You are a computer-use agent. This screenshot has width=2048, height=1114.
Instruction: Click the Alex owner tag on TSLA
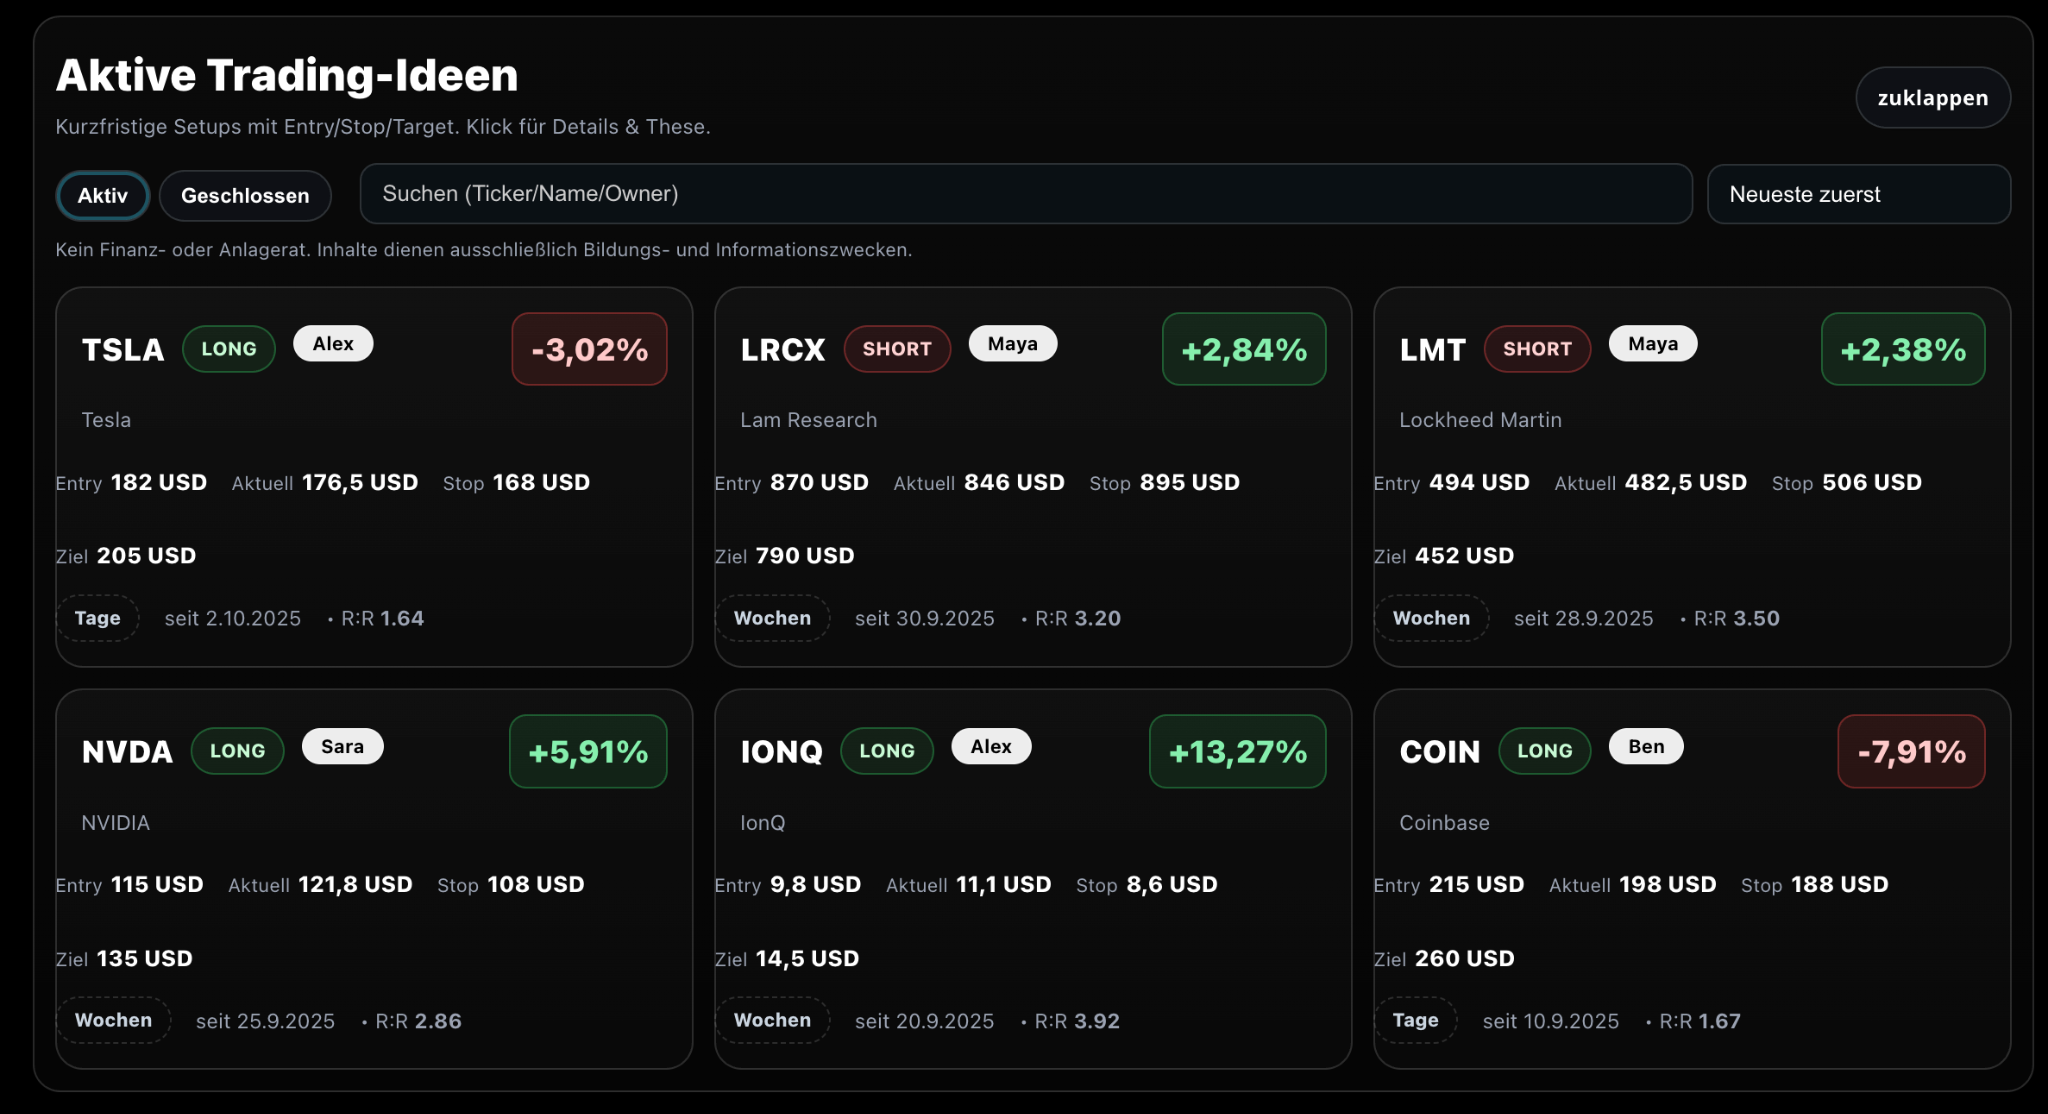(333, 344)
